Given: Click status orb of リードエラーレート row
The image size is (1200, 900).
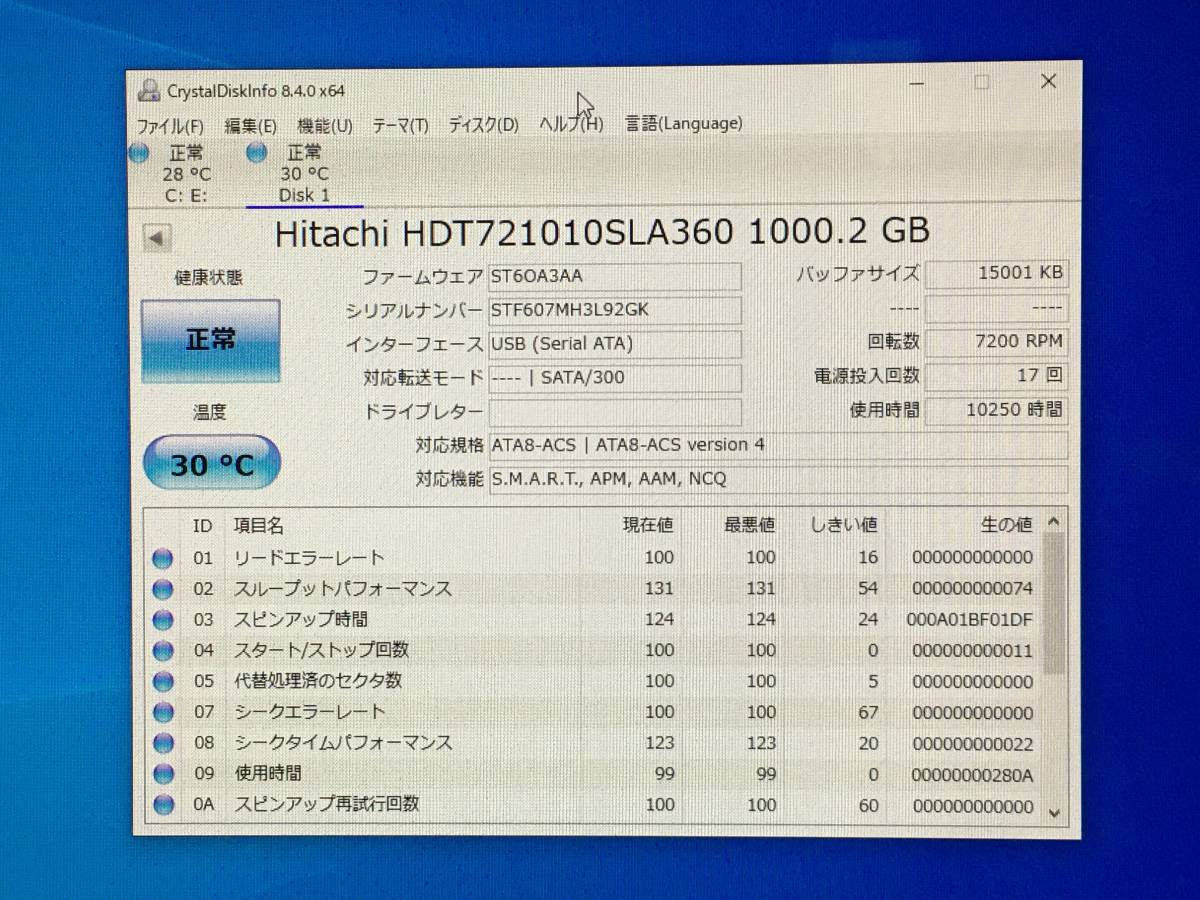Looking at the screenshot, I should pos(163,558).
